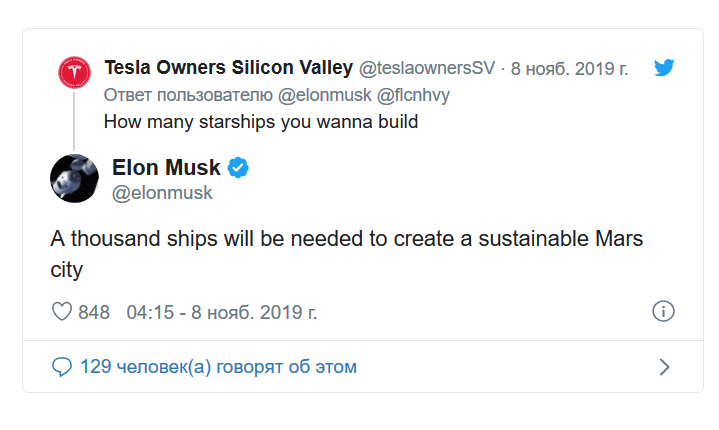Open Elon Musk's profile picture

74,178
